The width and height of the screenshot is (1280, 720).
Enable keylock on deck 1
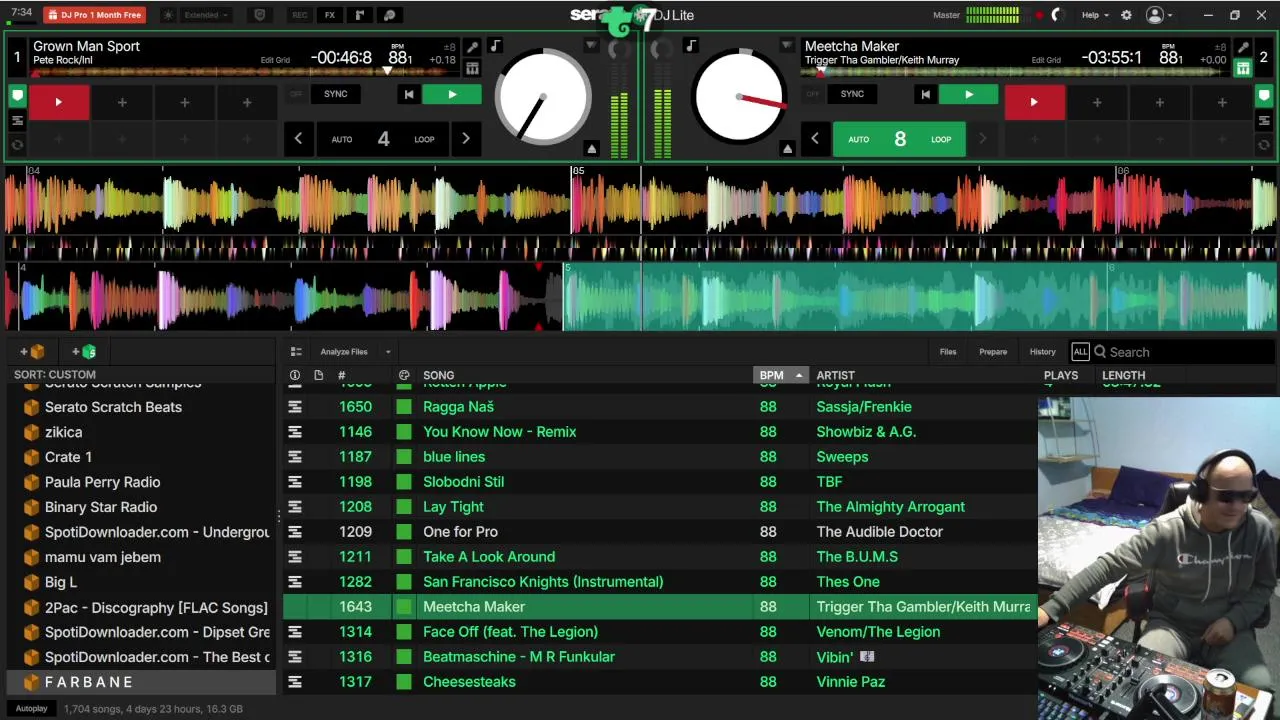(x=495, y=46)
